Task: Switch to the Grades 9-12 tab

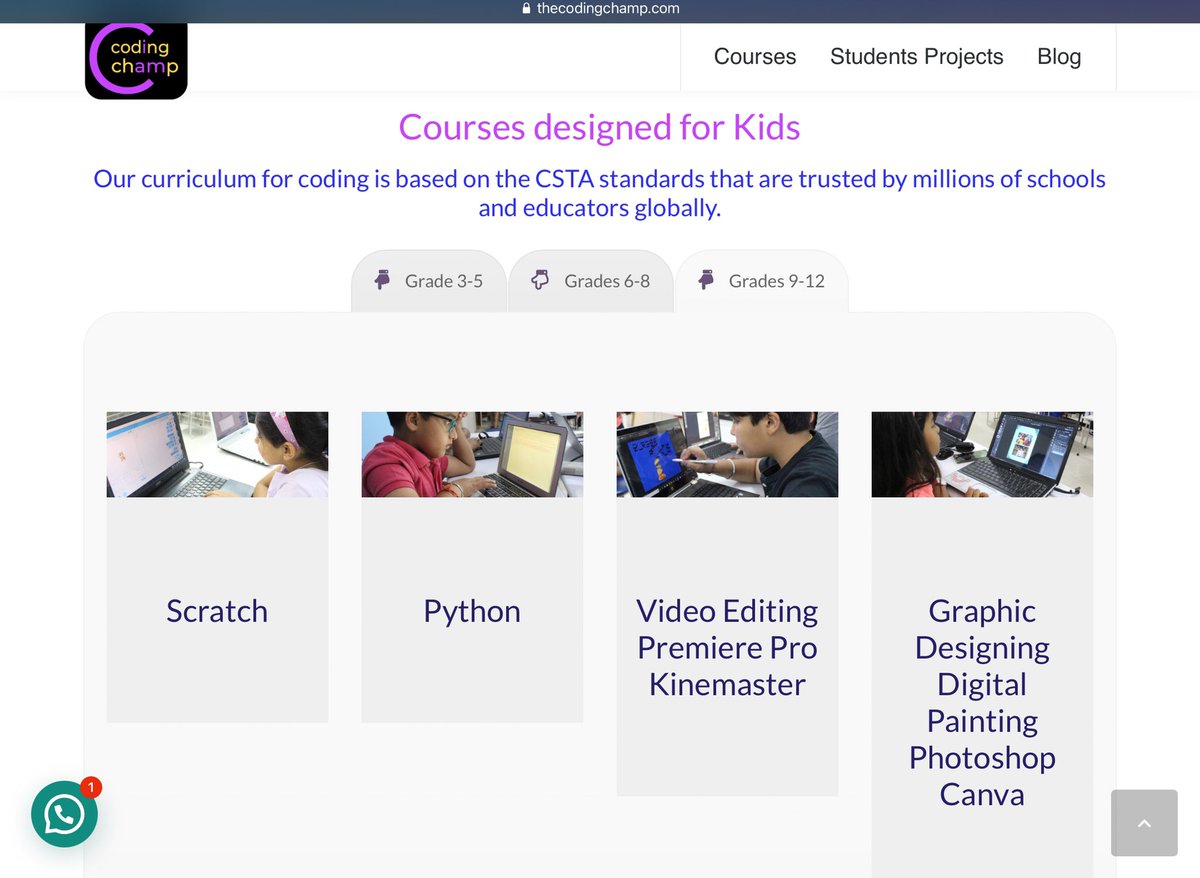Action: click(x=762, y=281)
